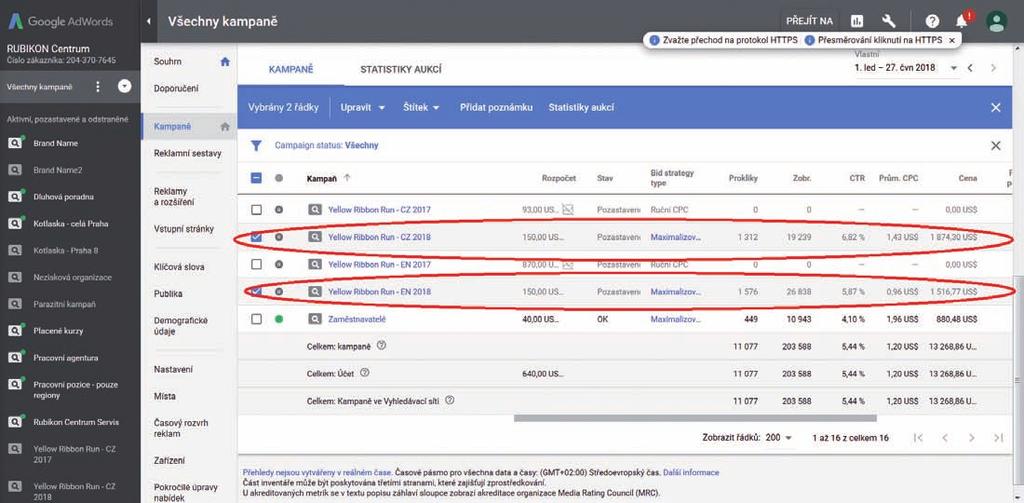Image resolution: width=1024 pixels, height=503 pixels.
Task: Collapse the sidebar with the arrow icon
Action: coord(148,22)
